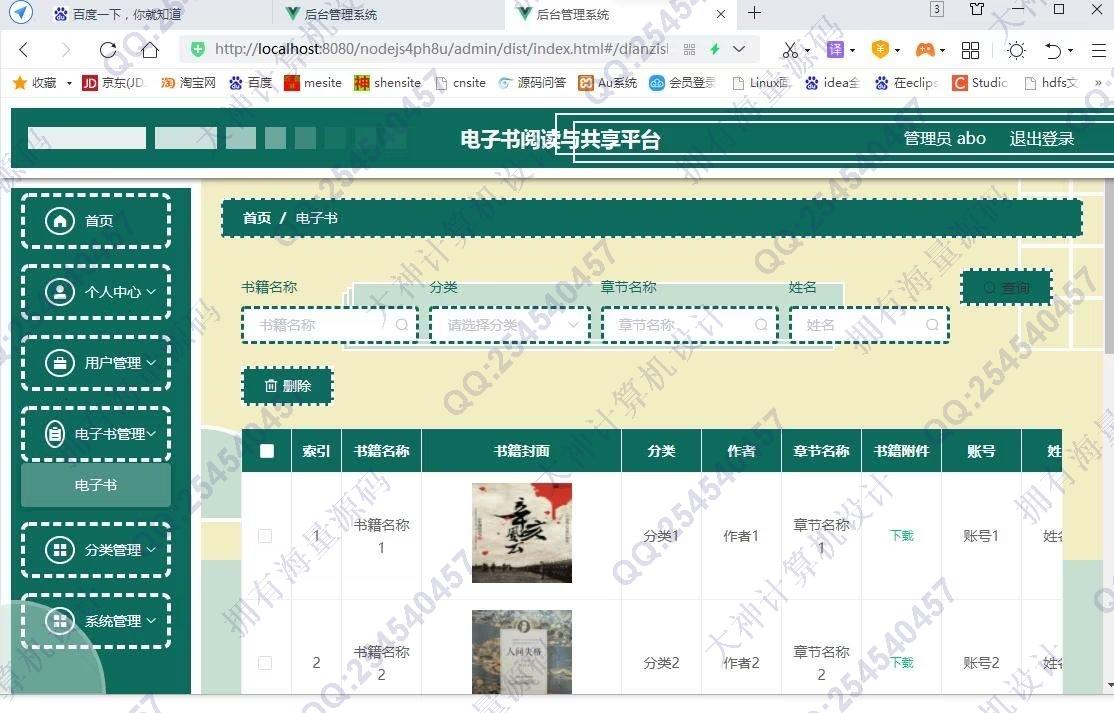The height and width of the screenshot is (713, 1114).
Task: Check the row 1 checkbox
Action: (265, 535)
